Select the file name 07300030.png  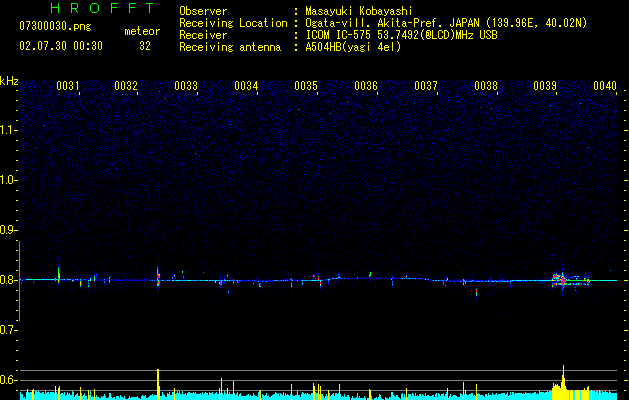point(55,26)
